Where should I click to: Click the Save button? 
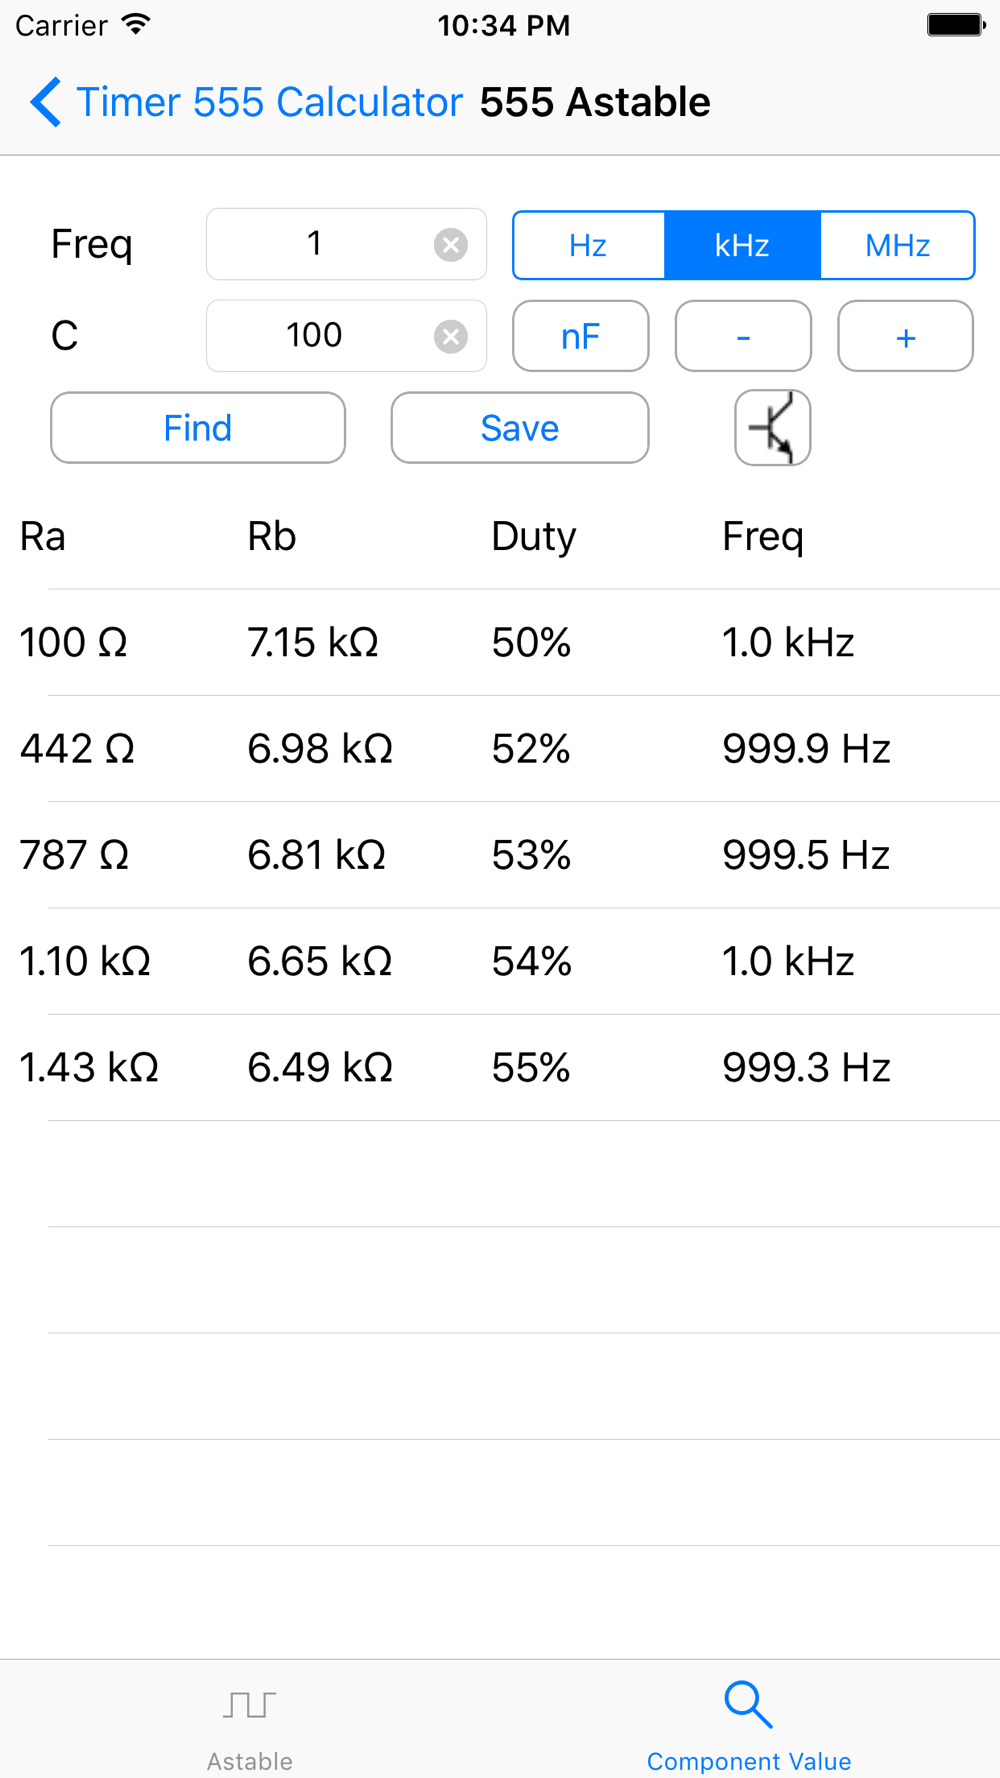tap(520, 428)
